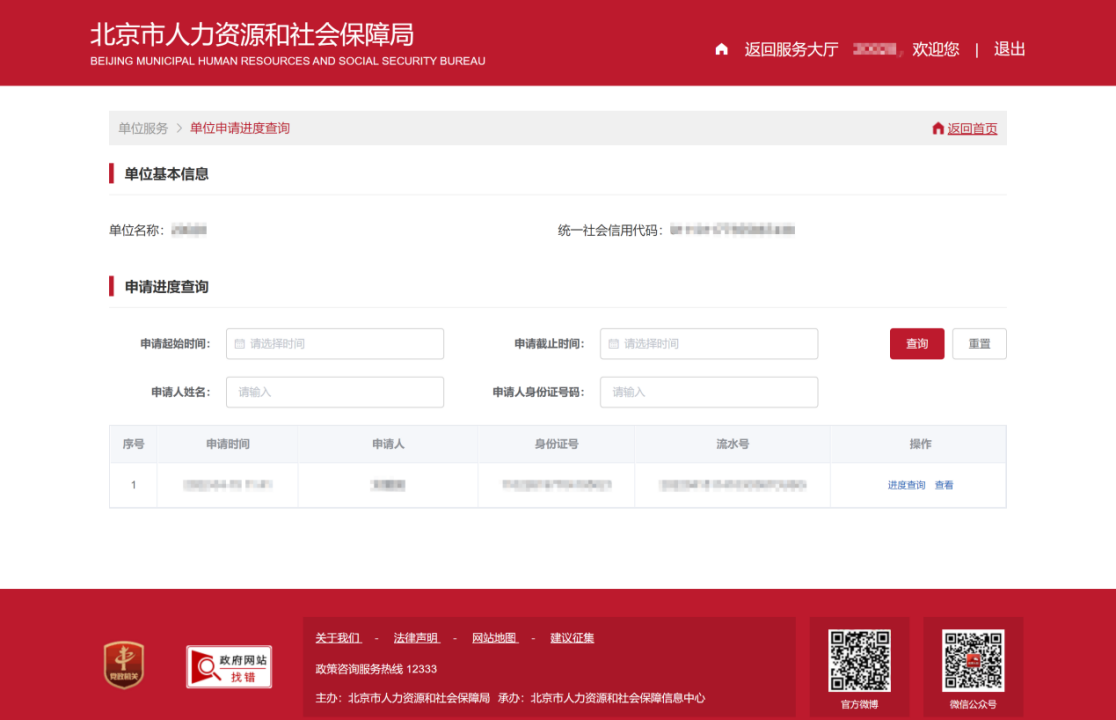
Task: Focus the 申请人姓名 input field
Action: (335, 392)
